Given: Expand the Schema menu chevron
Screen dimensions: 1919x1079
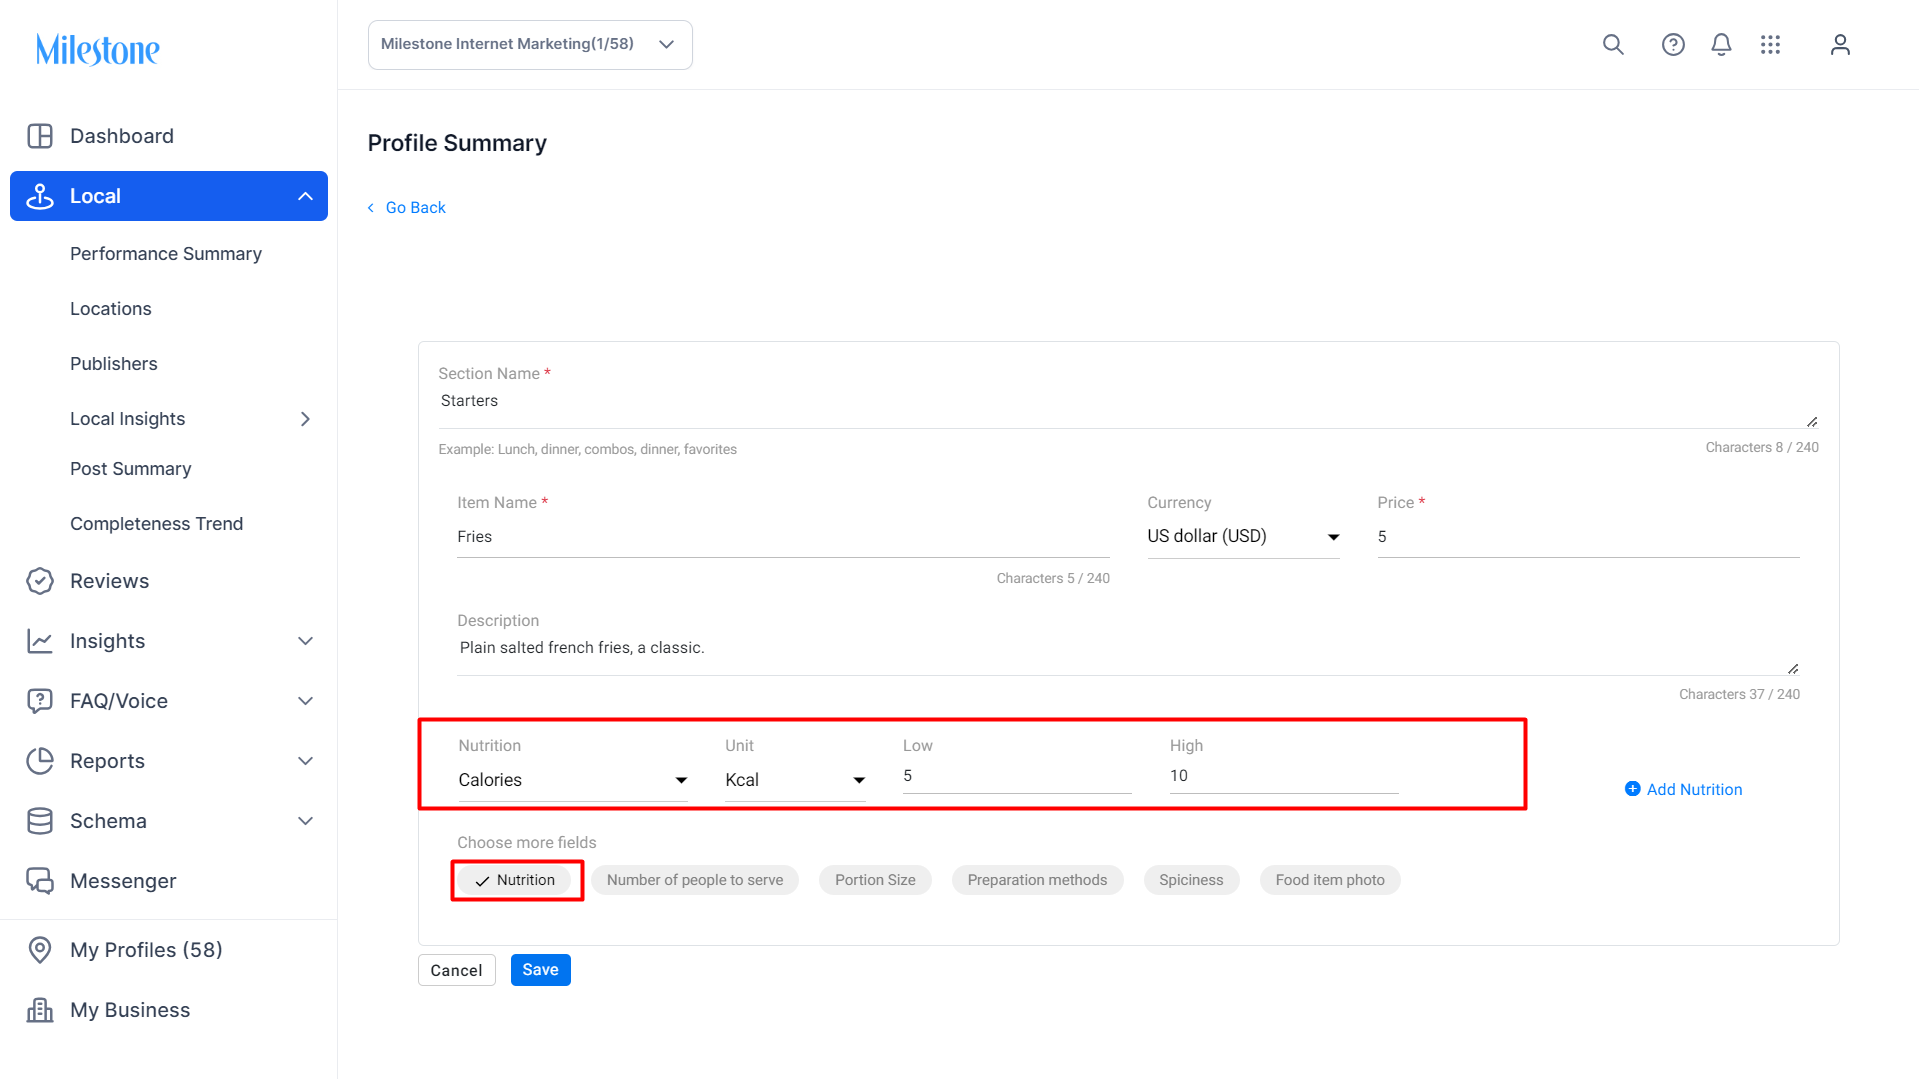Looking at the screenshot, I should [x=306, y=821].
